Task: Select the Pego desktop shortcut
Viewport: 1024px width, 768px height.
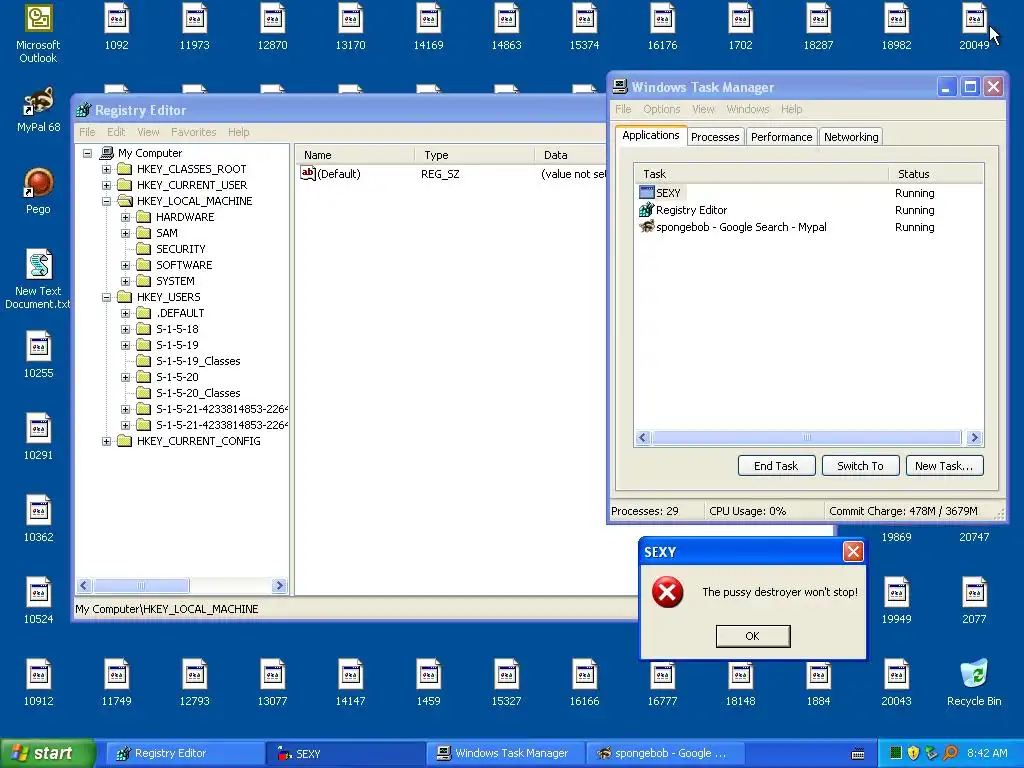Action: (x=38, y=191)
